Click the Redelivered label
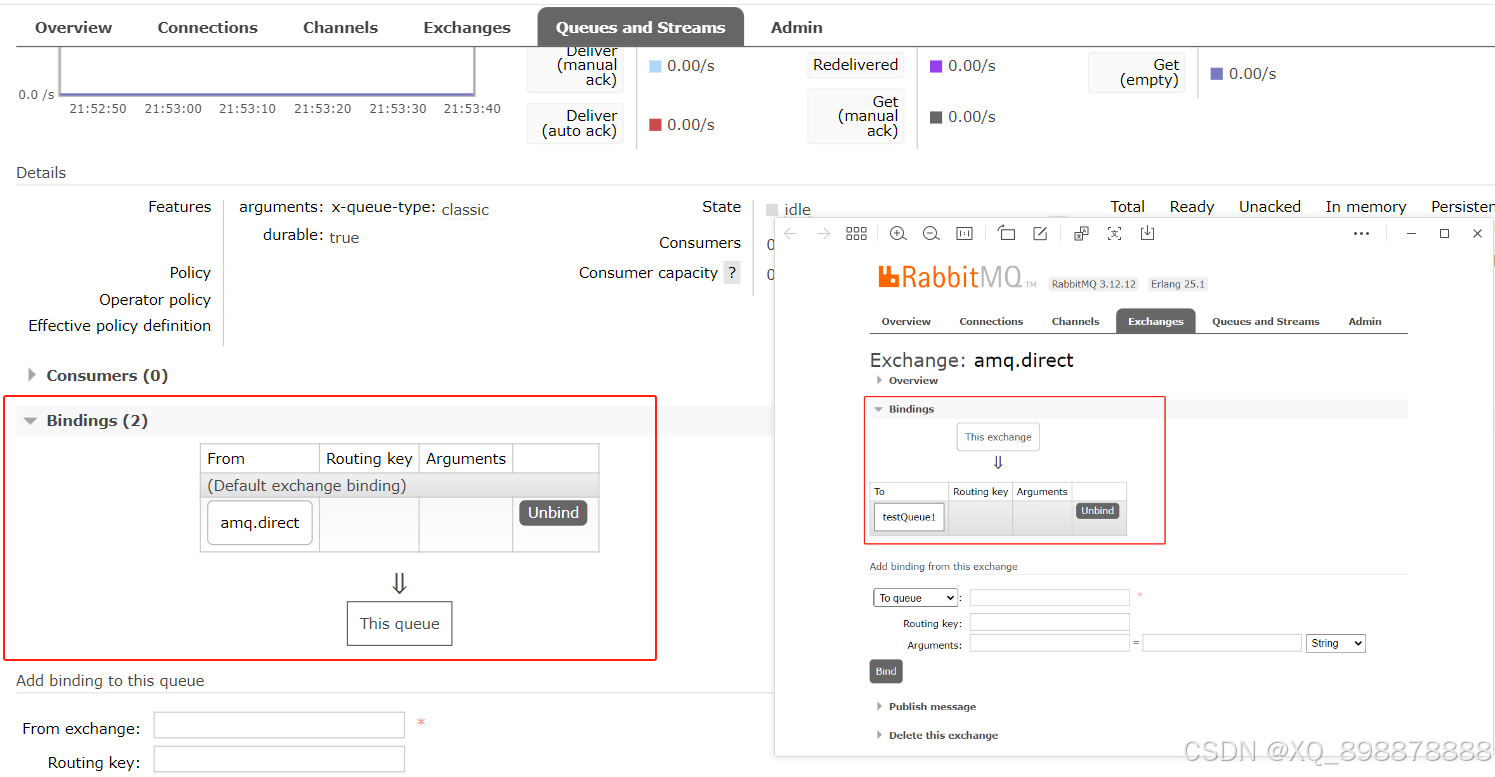 [855, 65]
